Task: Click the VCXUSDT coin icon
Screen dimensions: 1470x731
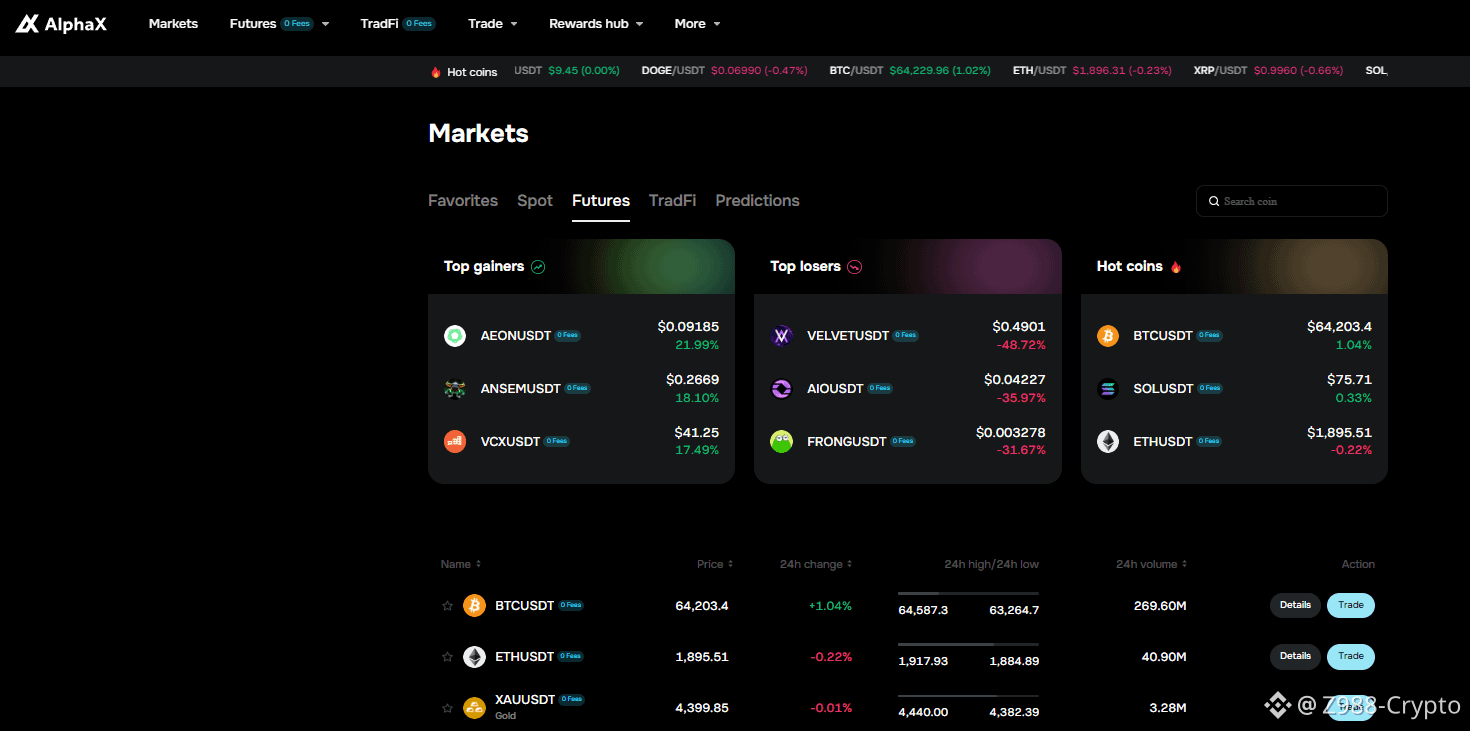Action: (455, 441)
